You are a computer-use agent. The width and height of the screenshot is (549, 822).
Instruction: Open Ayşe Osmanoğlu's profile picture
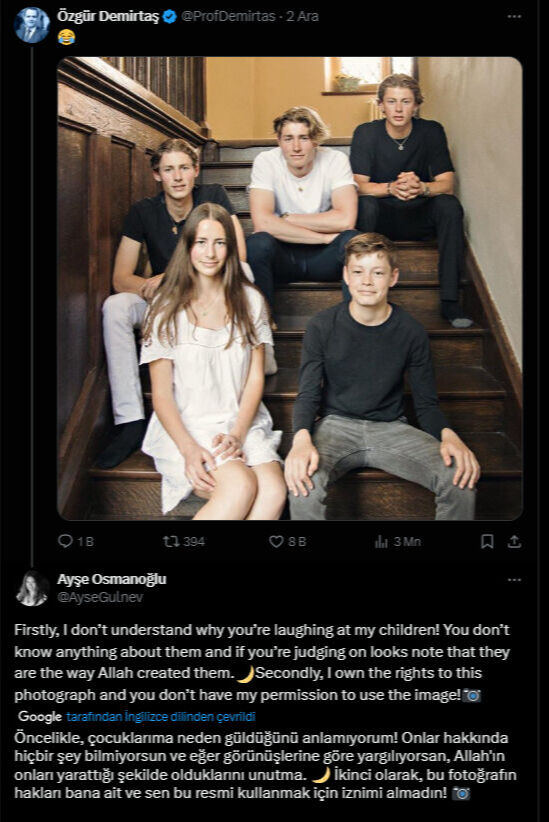click(31, 588)
